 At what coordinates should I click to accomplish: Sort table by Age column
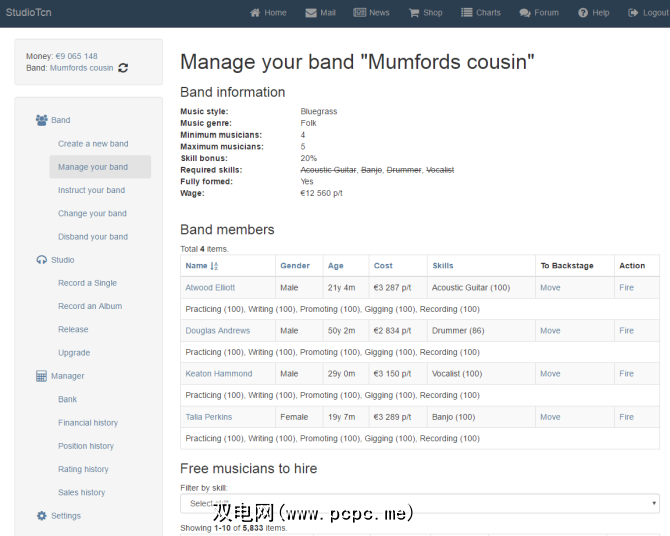click(x=335, y=266)
